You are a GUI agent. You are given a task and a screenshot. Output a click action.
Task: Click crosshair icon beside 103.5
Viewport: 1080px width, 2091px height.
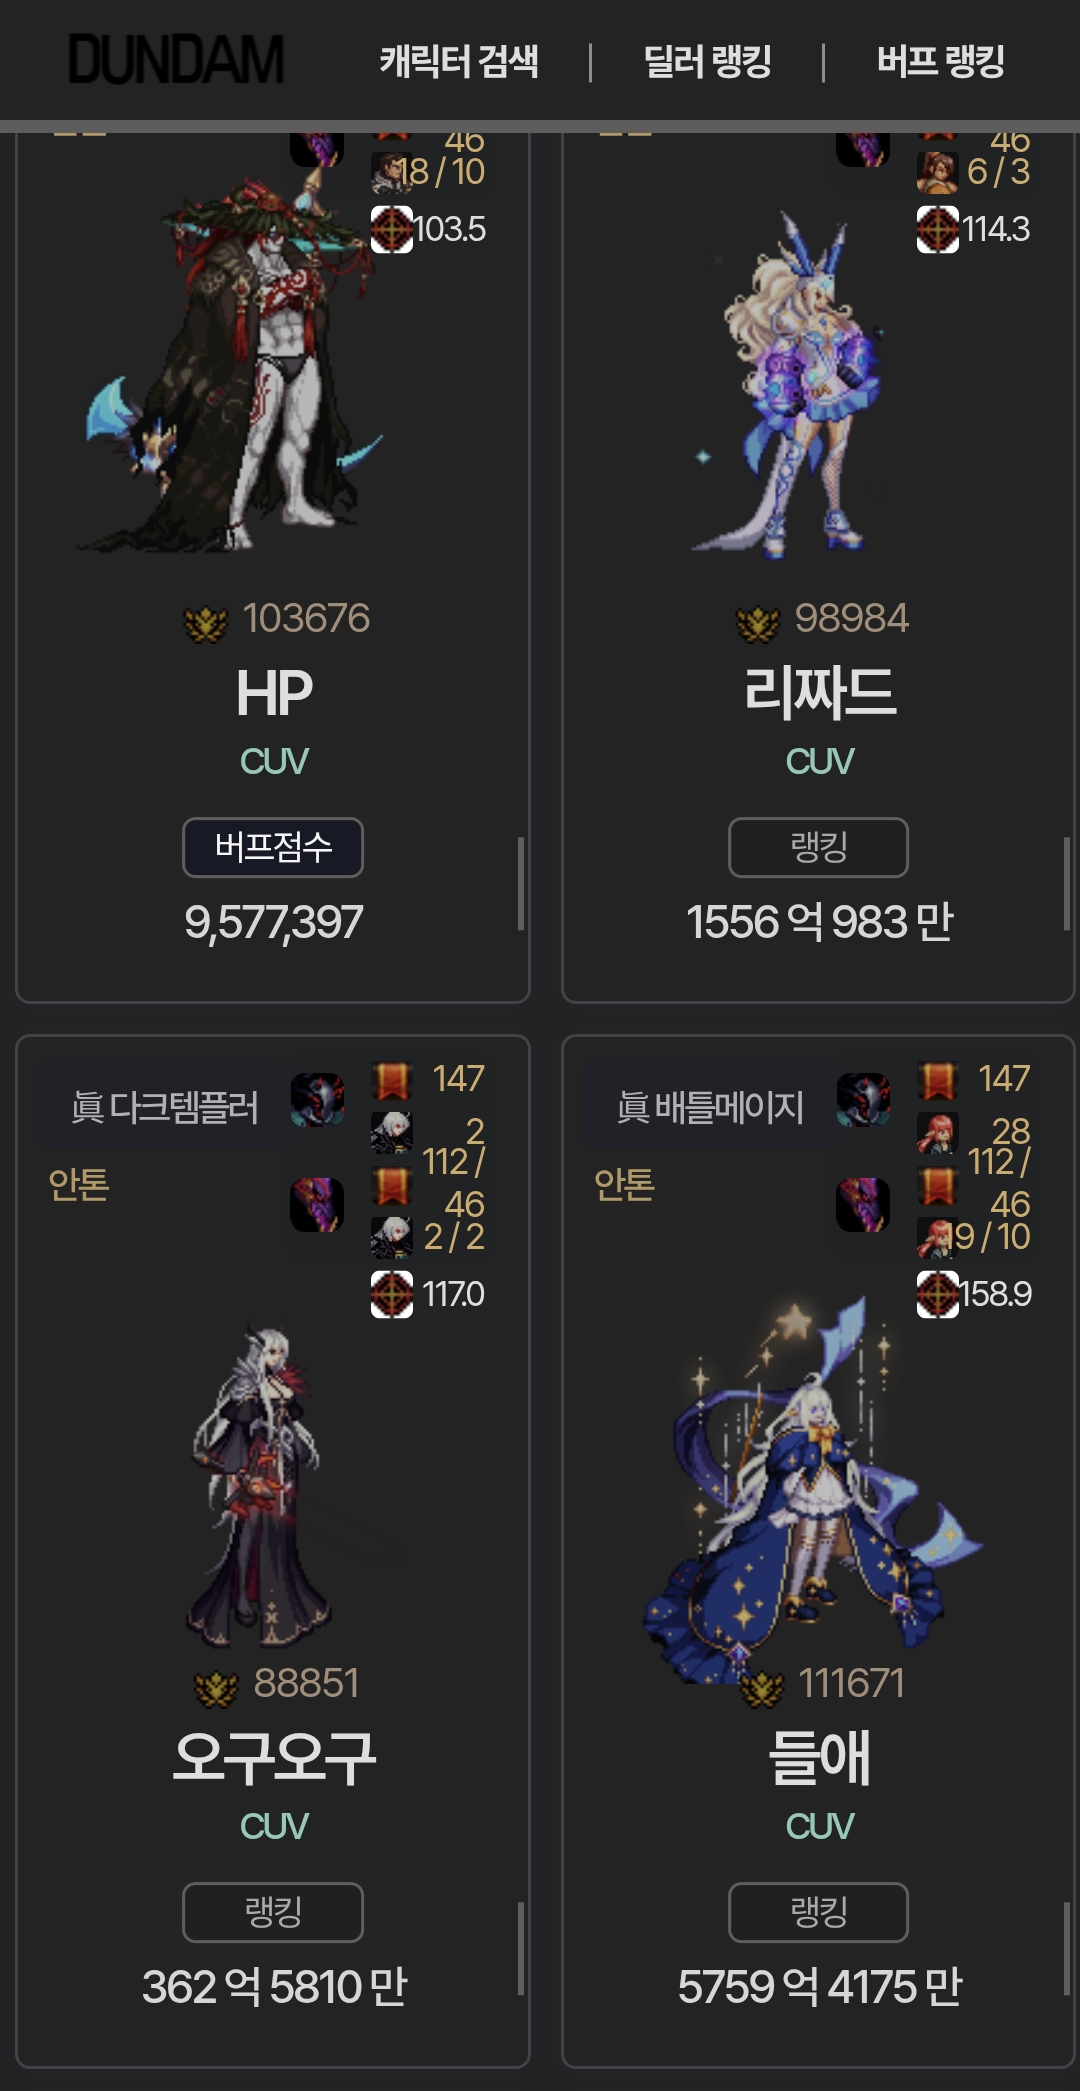click(392, 229)
